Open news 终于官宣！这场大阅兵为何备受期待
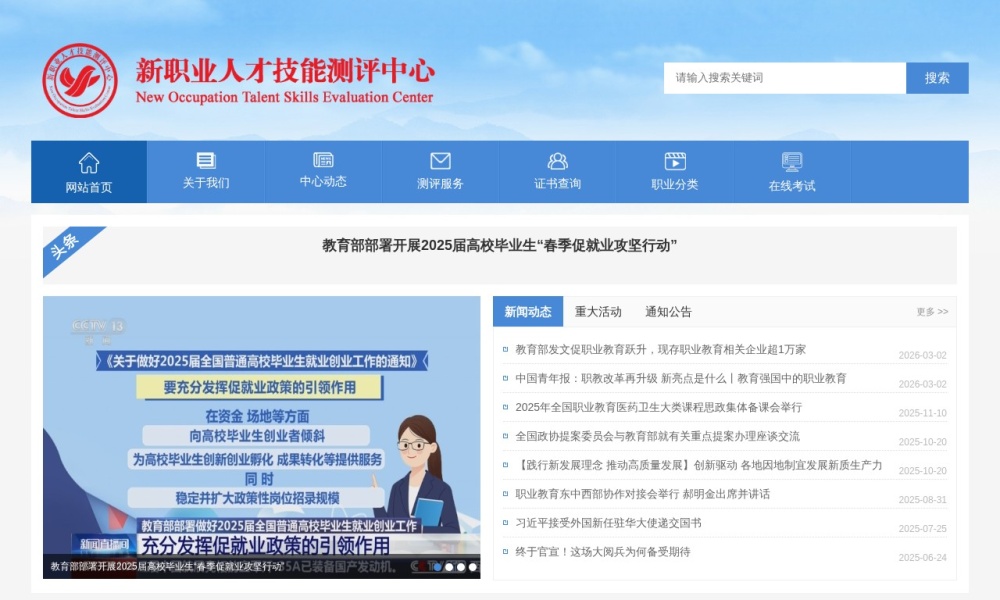 click(x=603, y=552)
